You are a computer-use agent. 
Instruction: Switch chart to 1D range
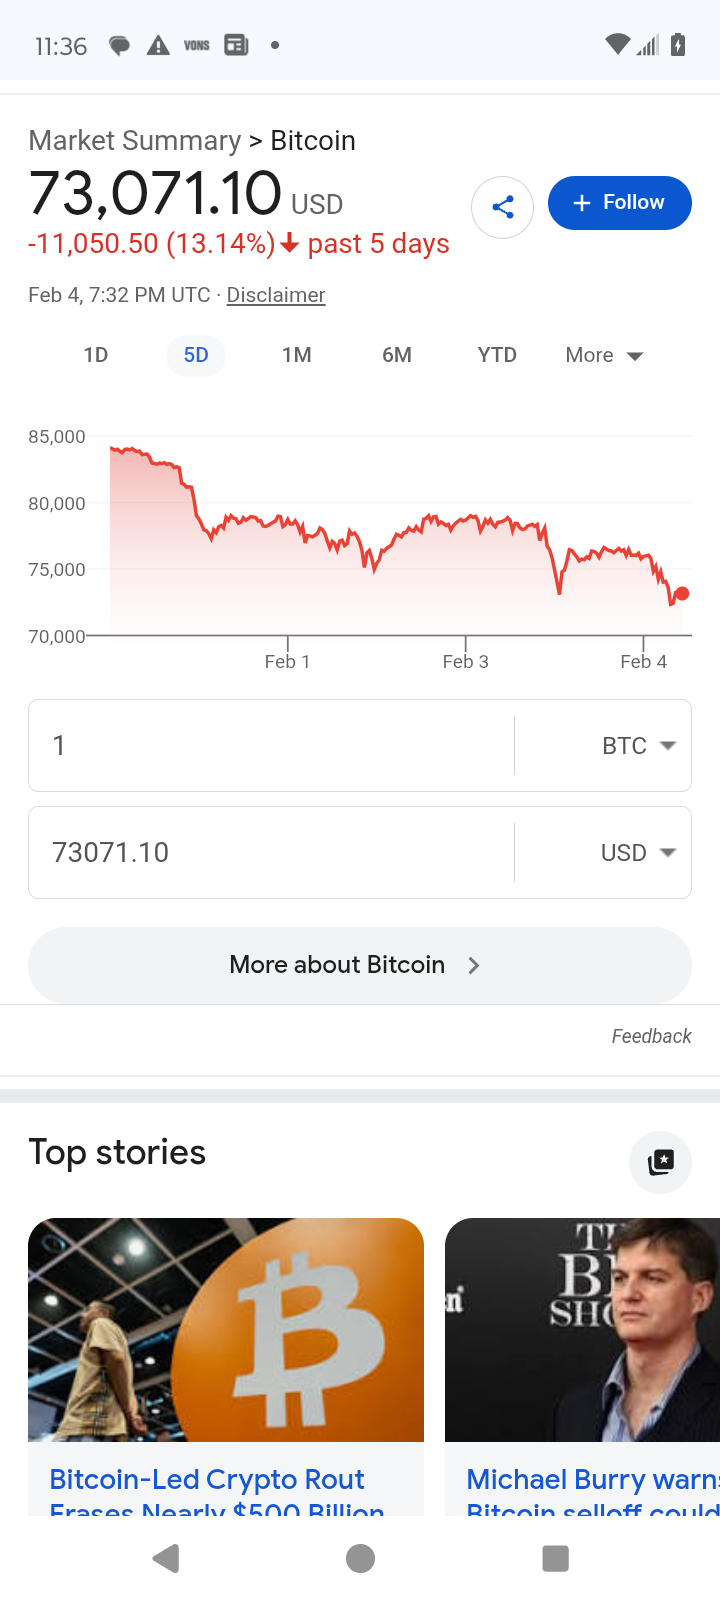[x=96, y=355]
